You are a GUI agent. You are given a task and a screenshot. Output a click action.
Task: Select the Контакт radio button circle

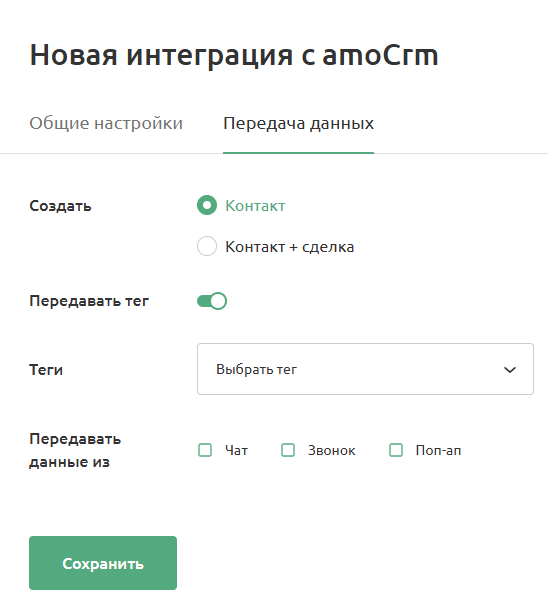click(207, 205)
